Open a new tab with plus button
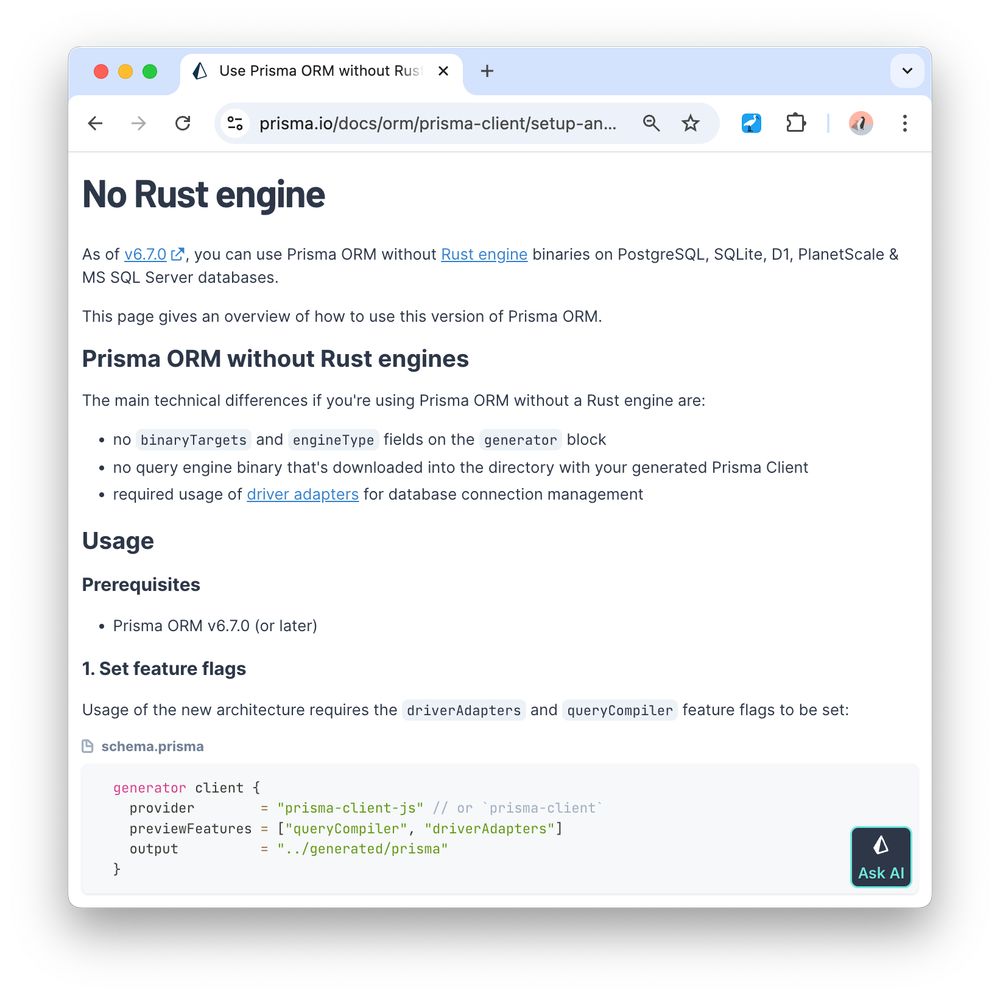 487,71
